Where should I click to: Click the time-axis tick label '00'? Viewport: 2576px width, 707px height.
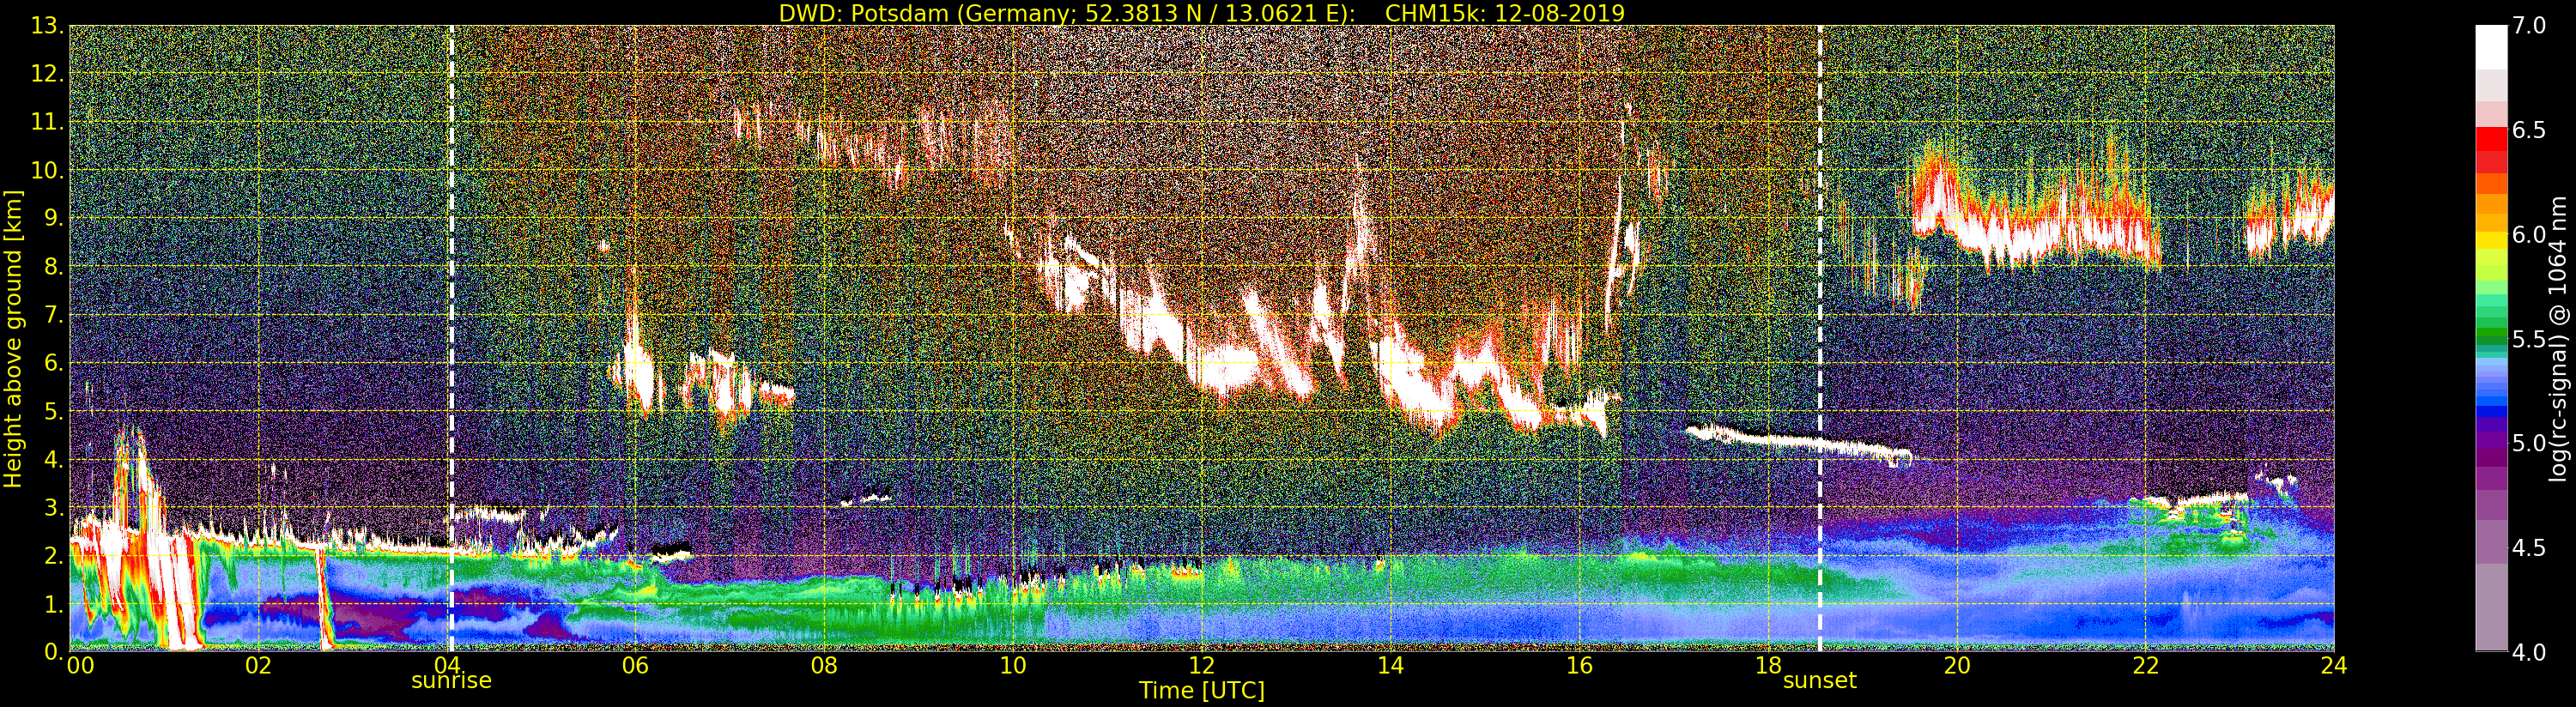(x=80, y=665)
